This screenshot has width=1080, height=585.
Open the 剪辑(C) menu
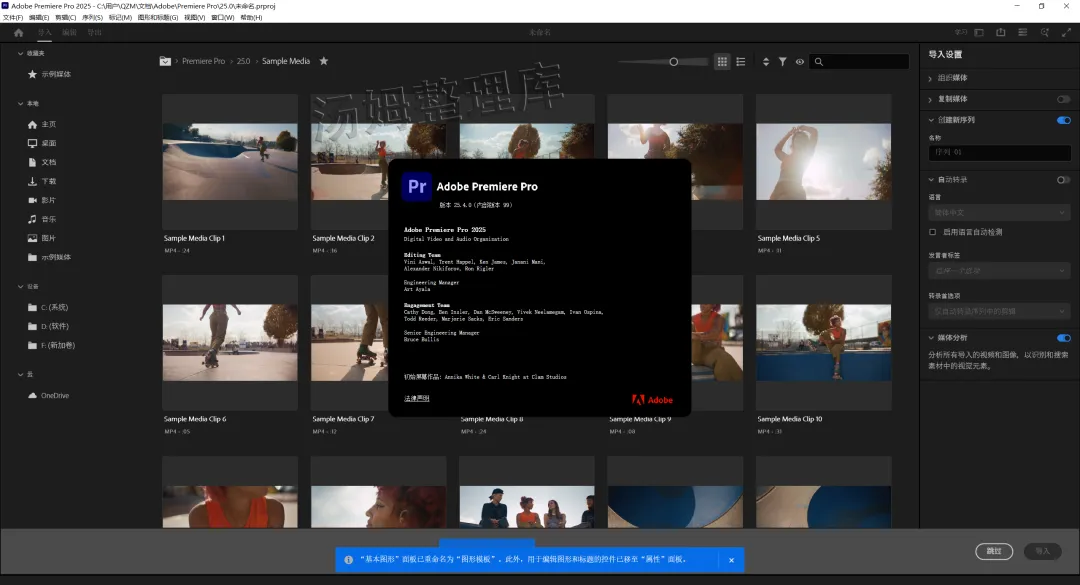tap(65, 17)
